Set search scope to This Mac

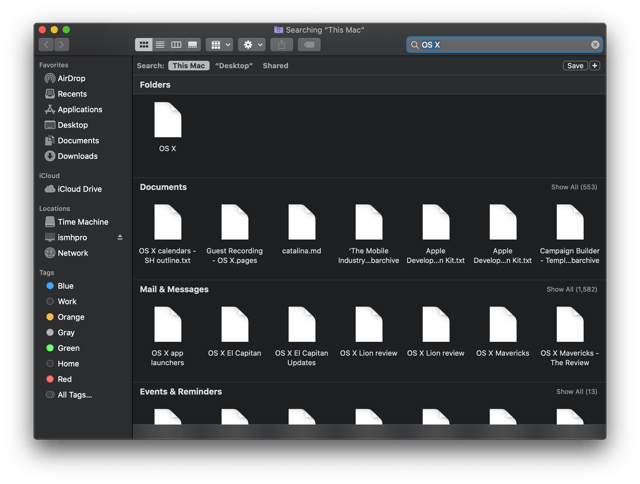point(189,66)
